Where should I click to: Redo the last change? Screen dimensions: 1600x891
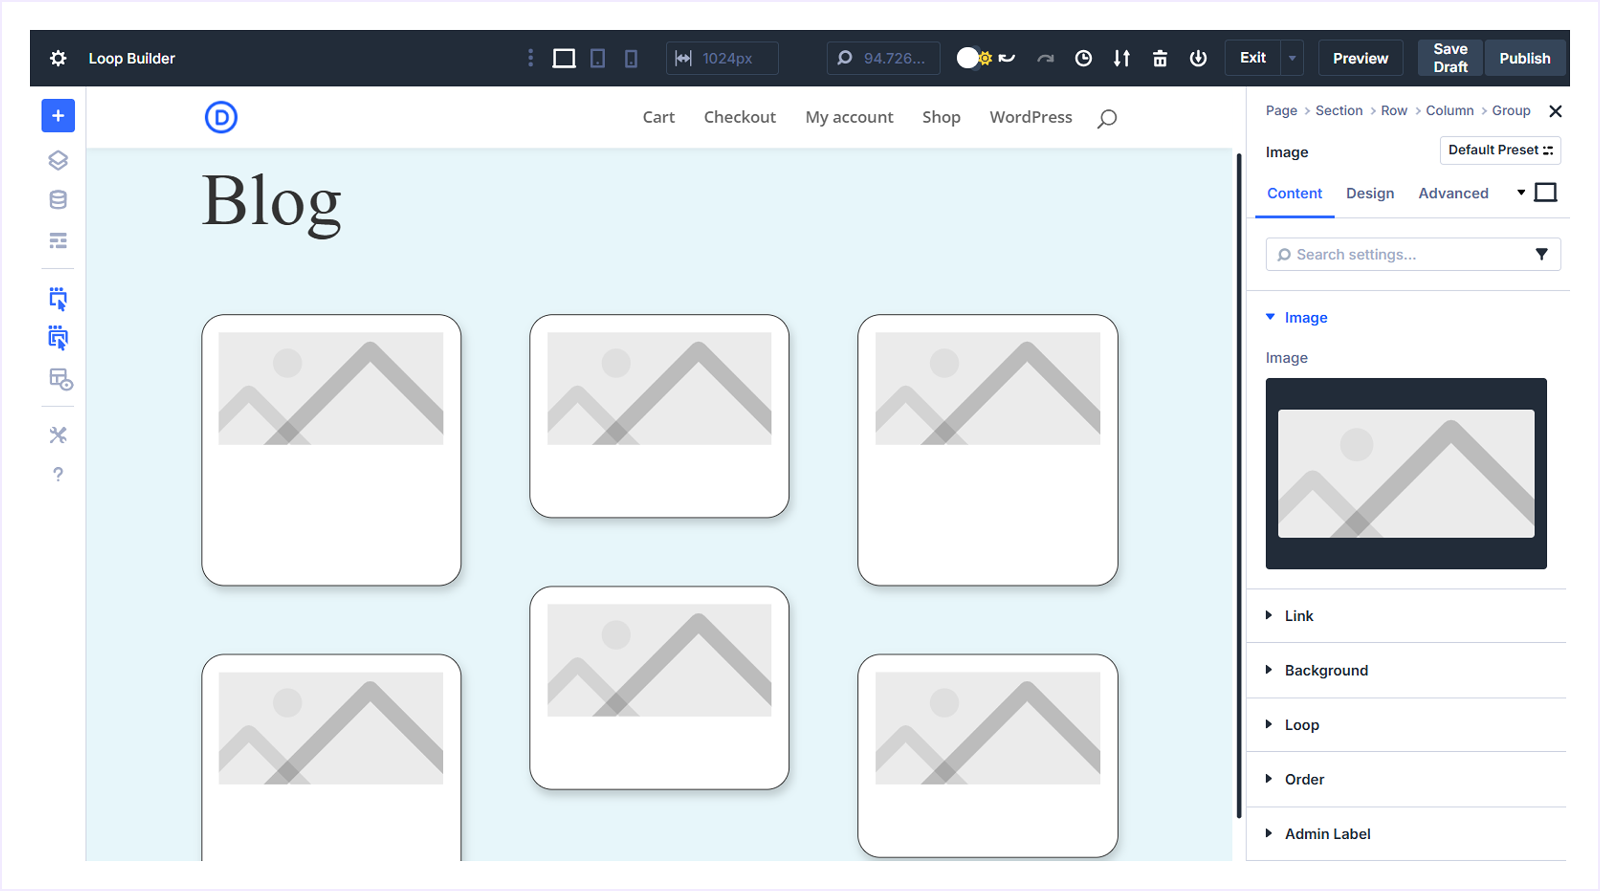[x=1045, y=58]
